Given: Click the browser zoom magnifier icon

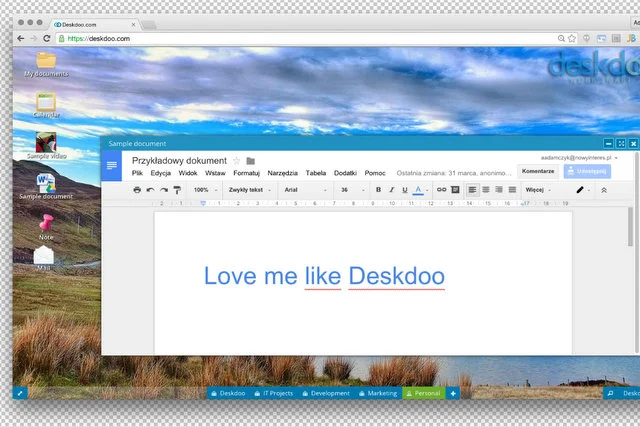Looking at the screenshot, I should pos(561,38).
